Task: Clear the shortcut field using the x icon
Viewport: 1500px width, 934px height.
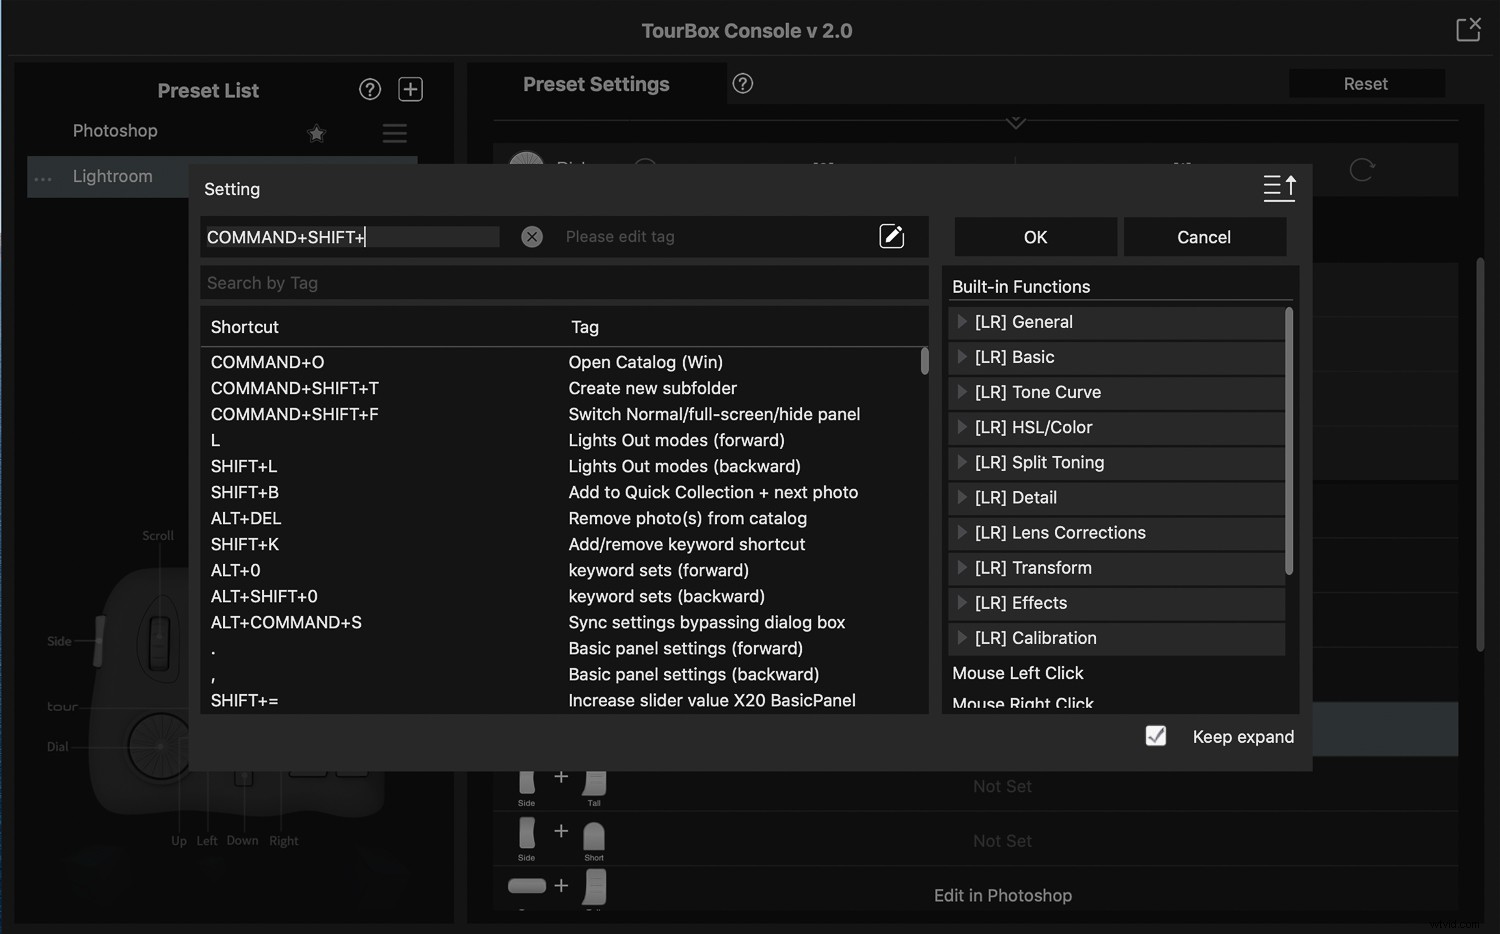Action: 531,236
